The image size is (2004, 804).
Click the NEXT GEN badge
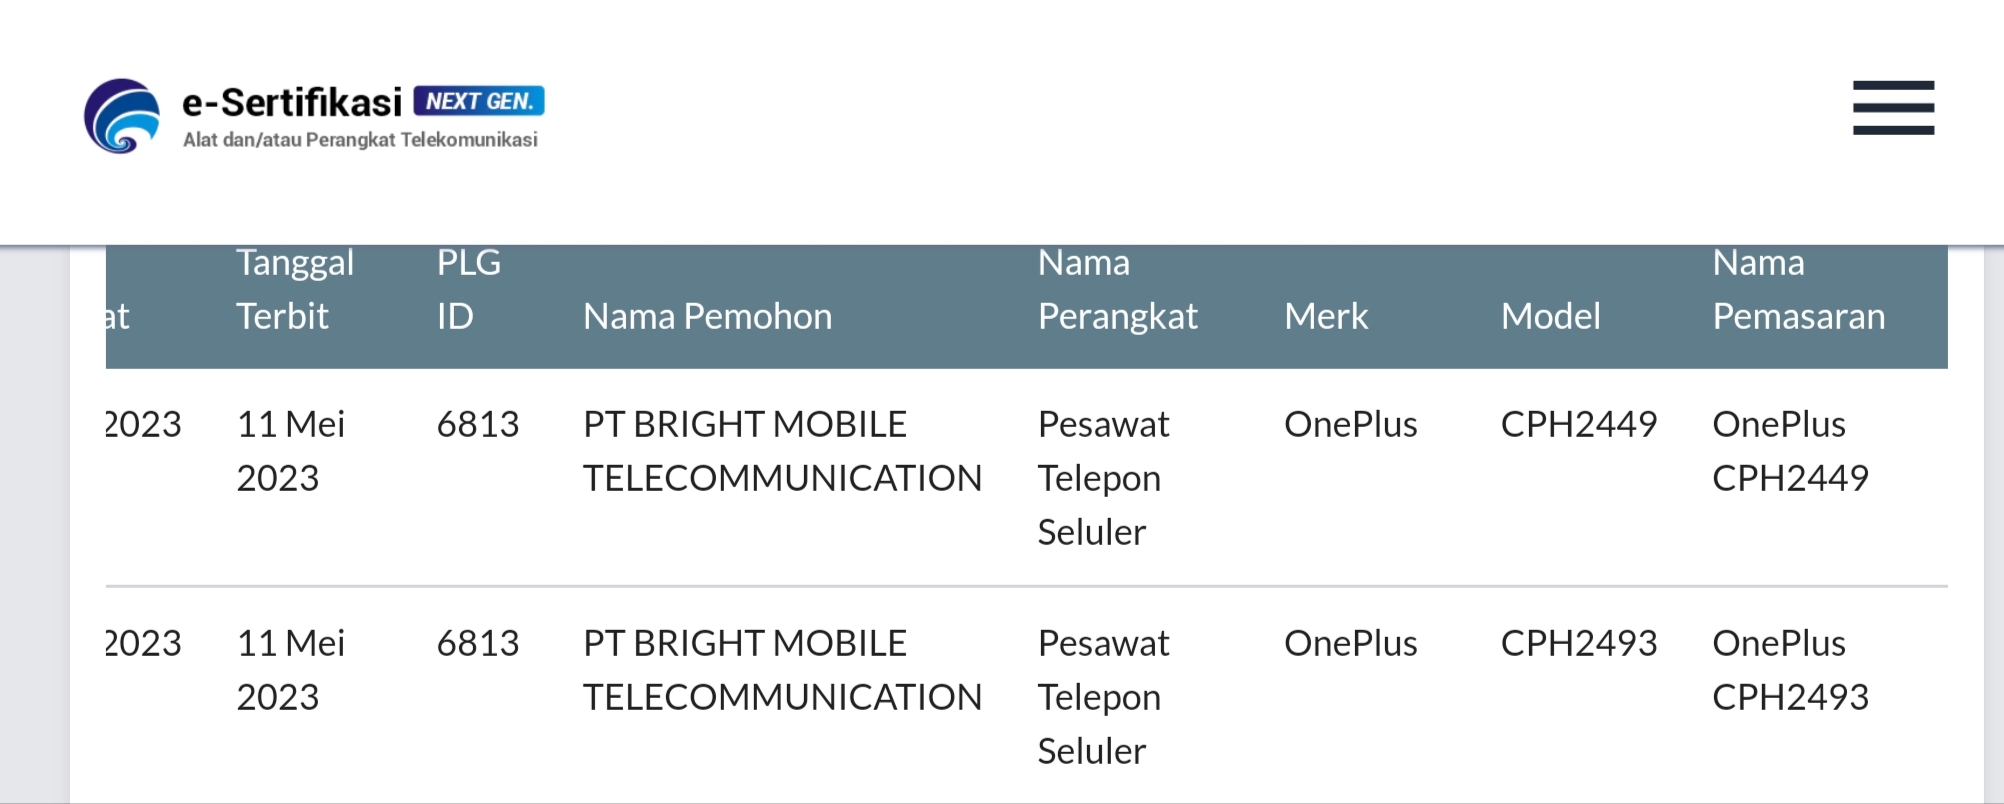click(x=479, y=101)
